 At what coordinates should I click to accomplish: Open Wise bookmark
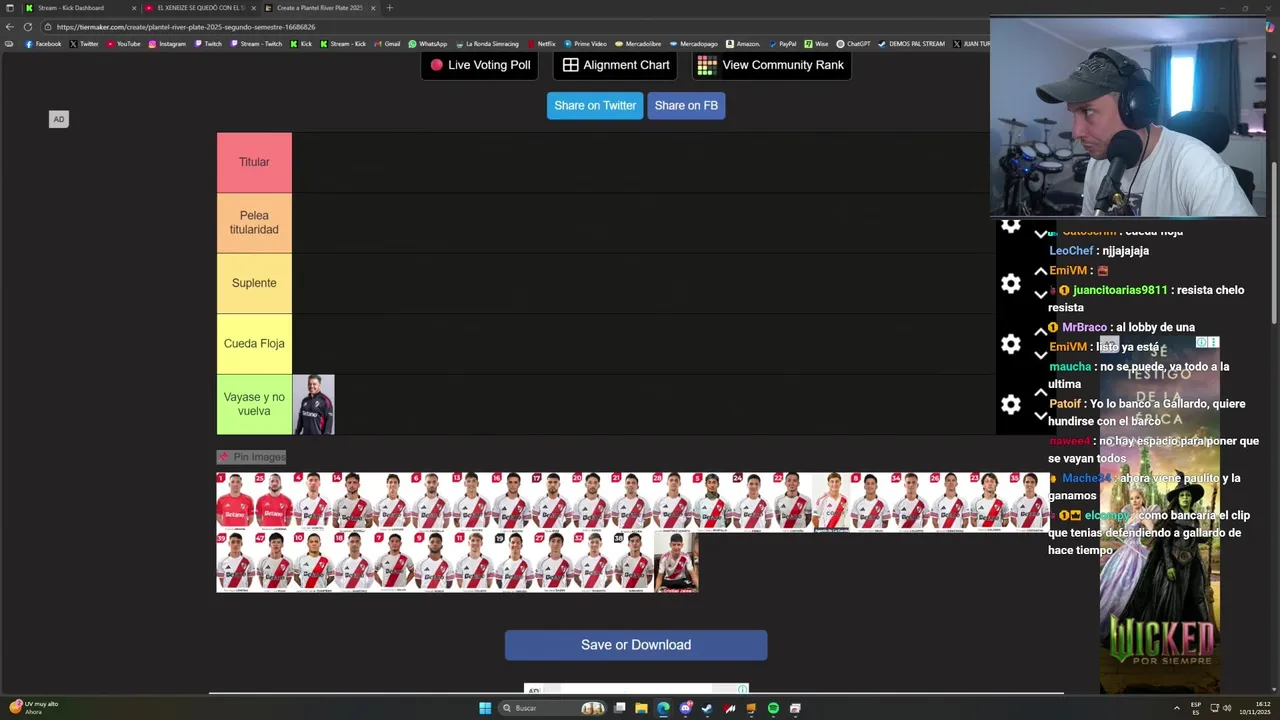pos(816,44)
